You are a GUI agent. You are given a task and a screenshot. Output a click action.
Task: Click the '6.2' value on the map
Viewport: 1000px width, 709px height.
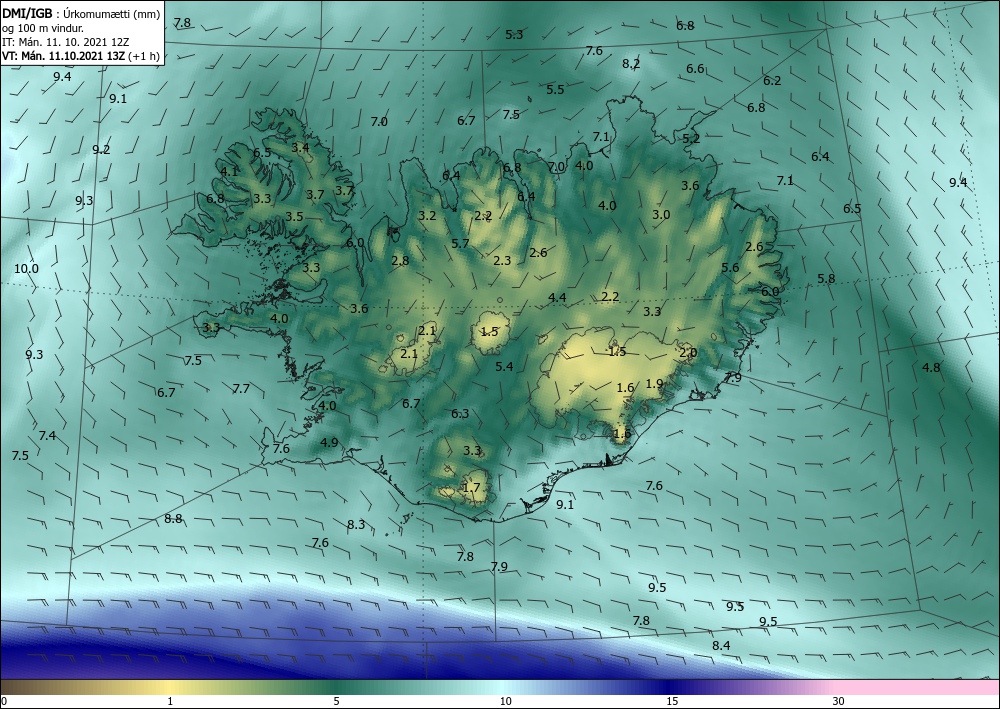[x=772, y=81]
